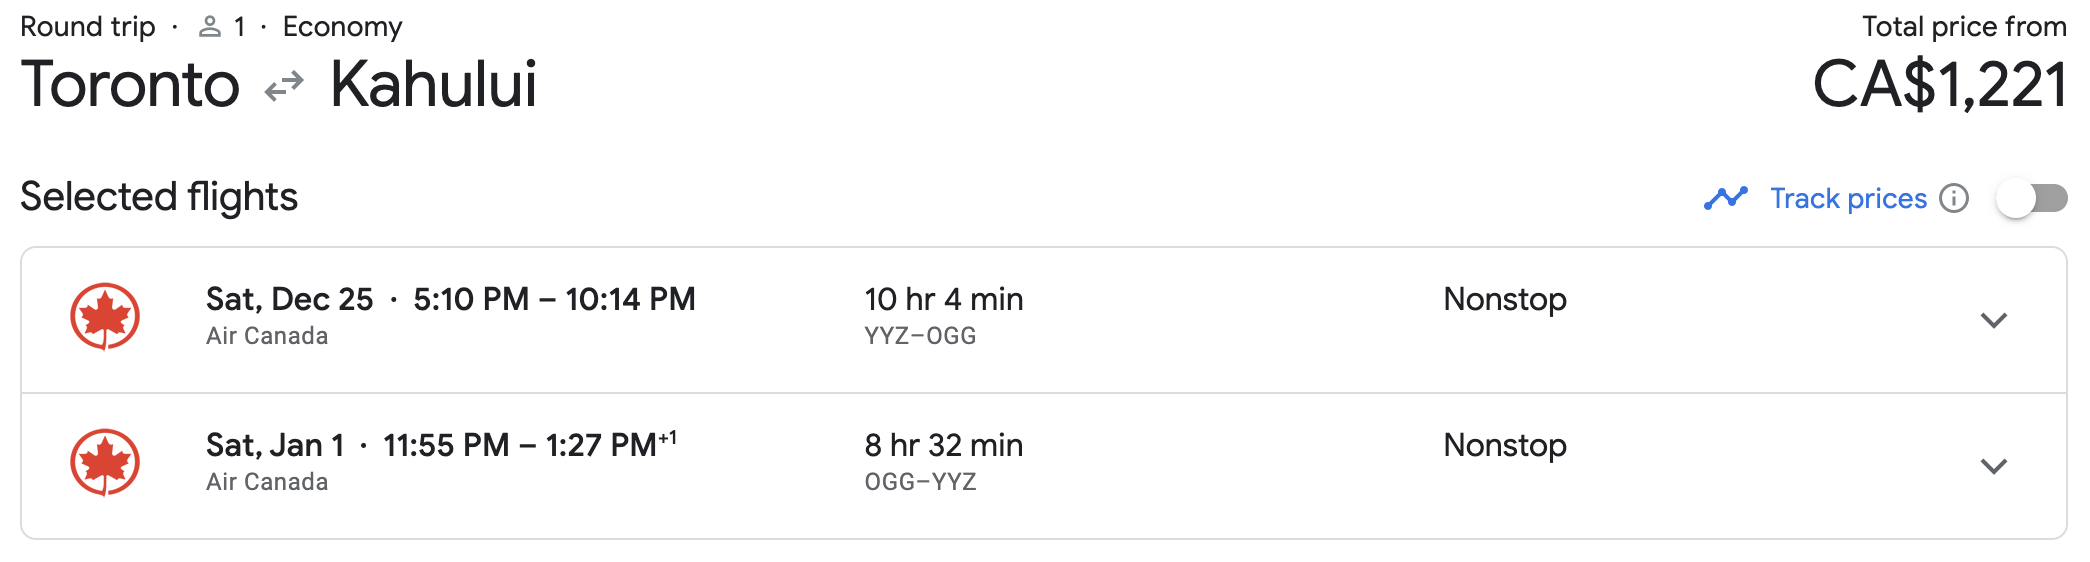Click the Toronto origin heading

[130, 84]
